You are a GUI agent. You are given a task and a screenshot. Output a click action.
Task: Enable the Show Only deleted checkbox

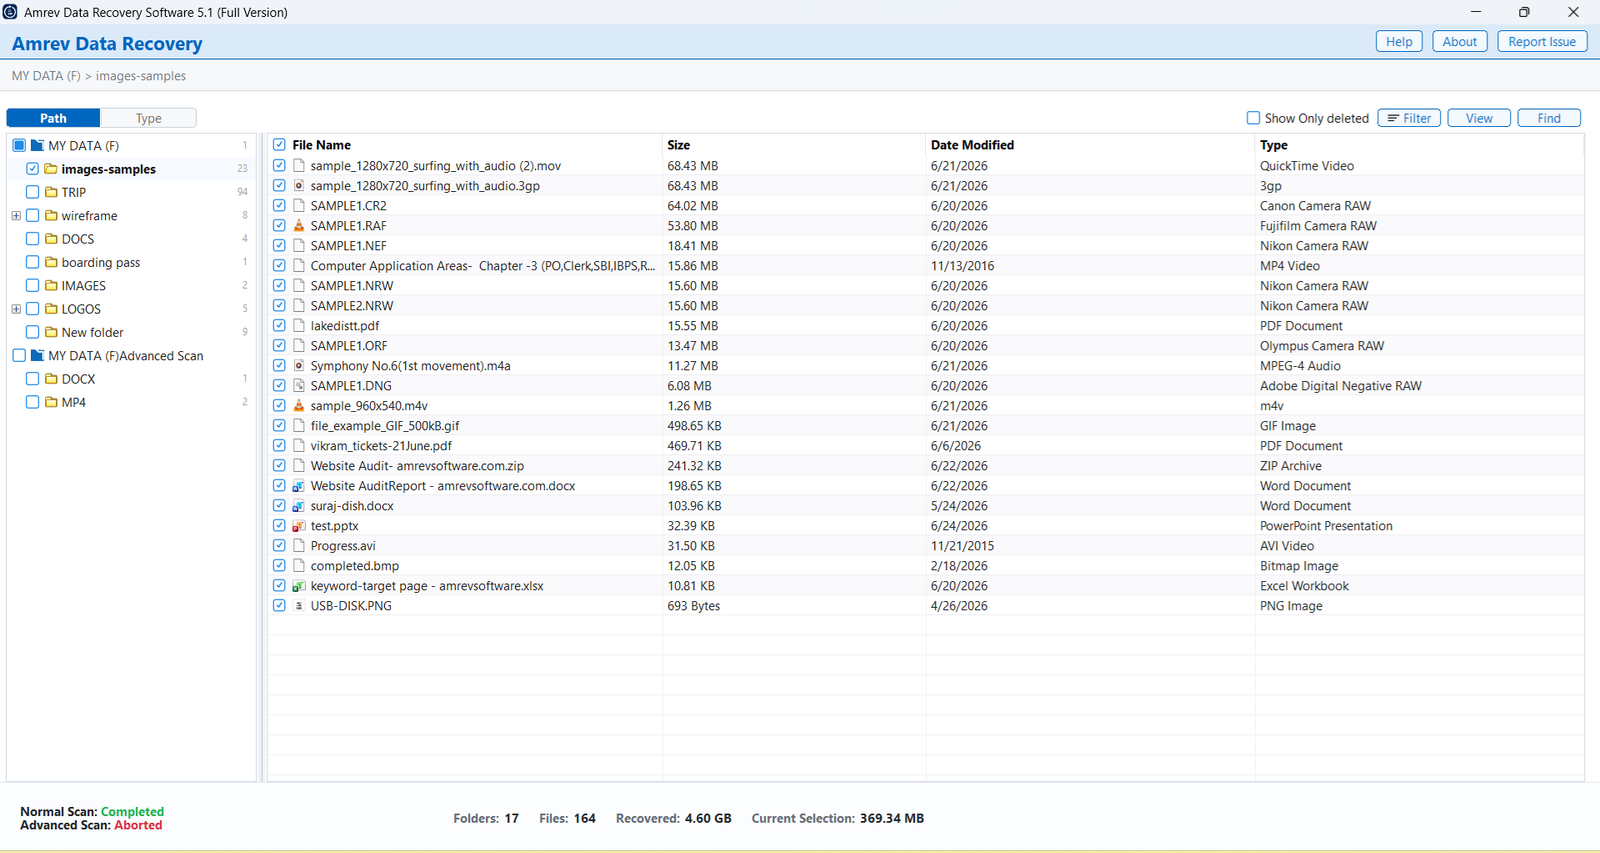tap(1253, 118)
